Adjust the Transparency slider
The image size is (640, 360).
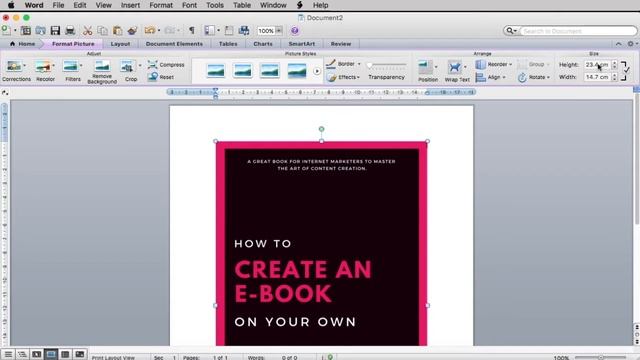click(x=386, y=65)
